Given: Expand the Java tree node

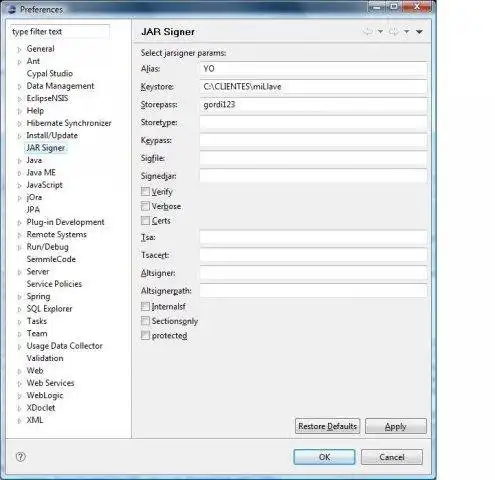Looking at the screenshot, I should click(x=19, y=161).
